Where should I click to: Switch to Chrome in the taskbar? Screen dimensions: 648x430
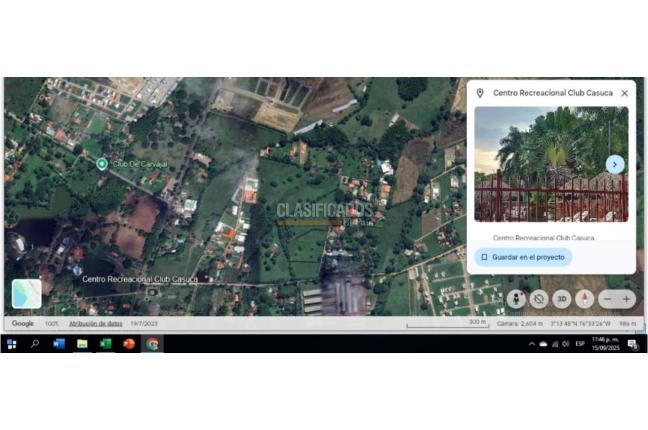[152, 344]
